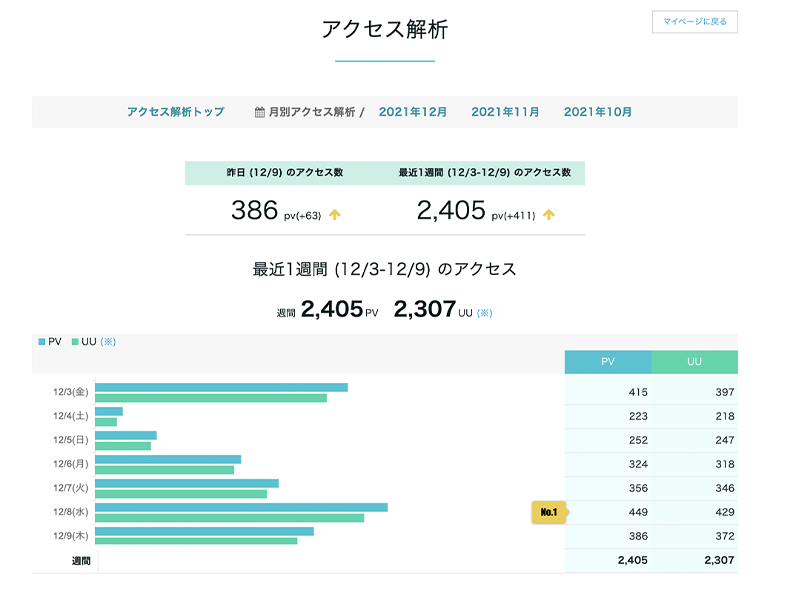
Task: Open アクセス解析トップ link
Action: point(175,112)
